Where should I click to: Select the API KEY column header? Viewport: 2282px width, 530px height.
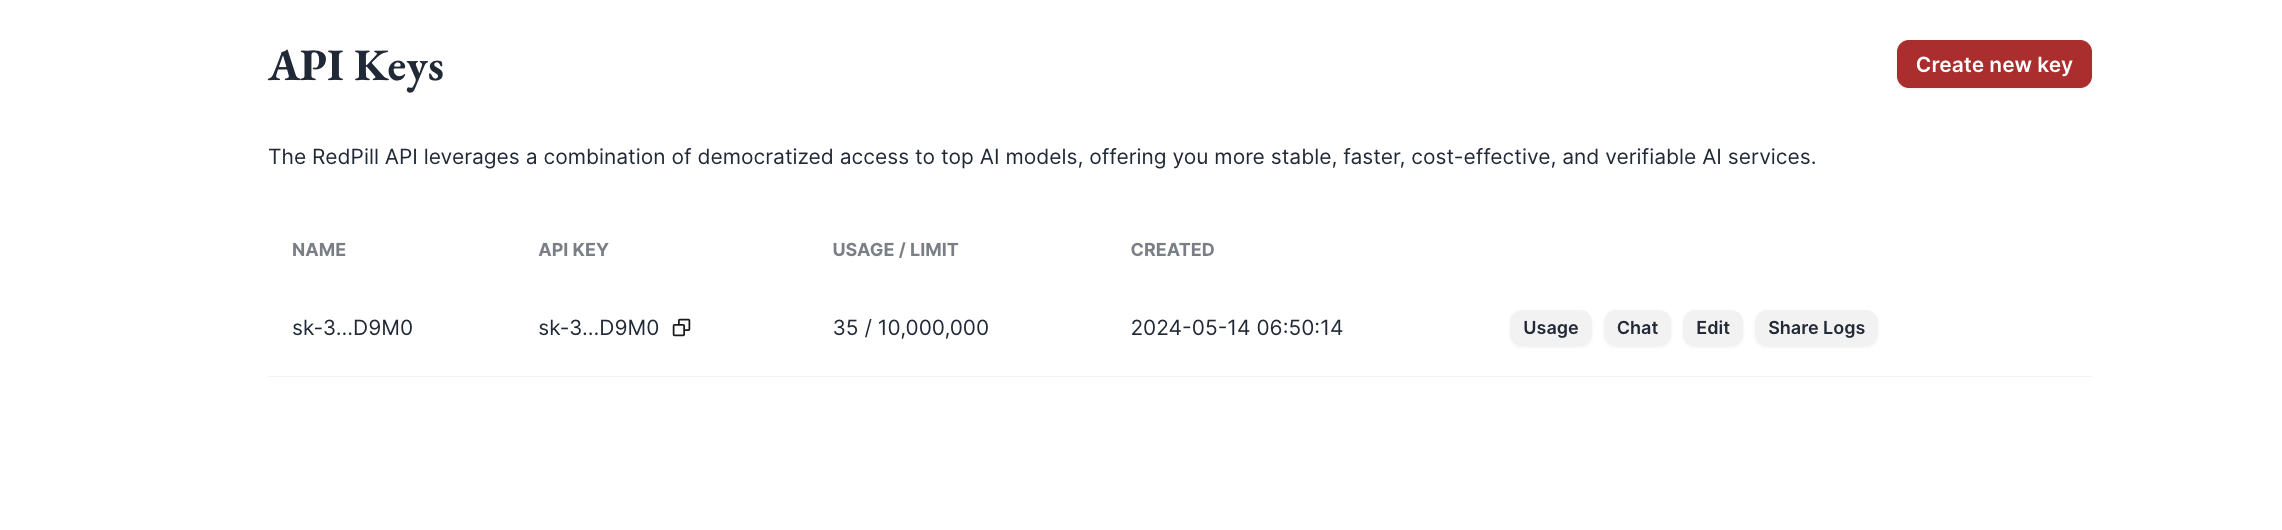(573, 250)
